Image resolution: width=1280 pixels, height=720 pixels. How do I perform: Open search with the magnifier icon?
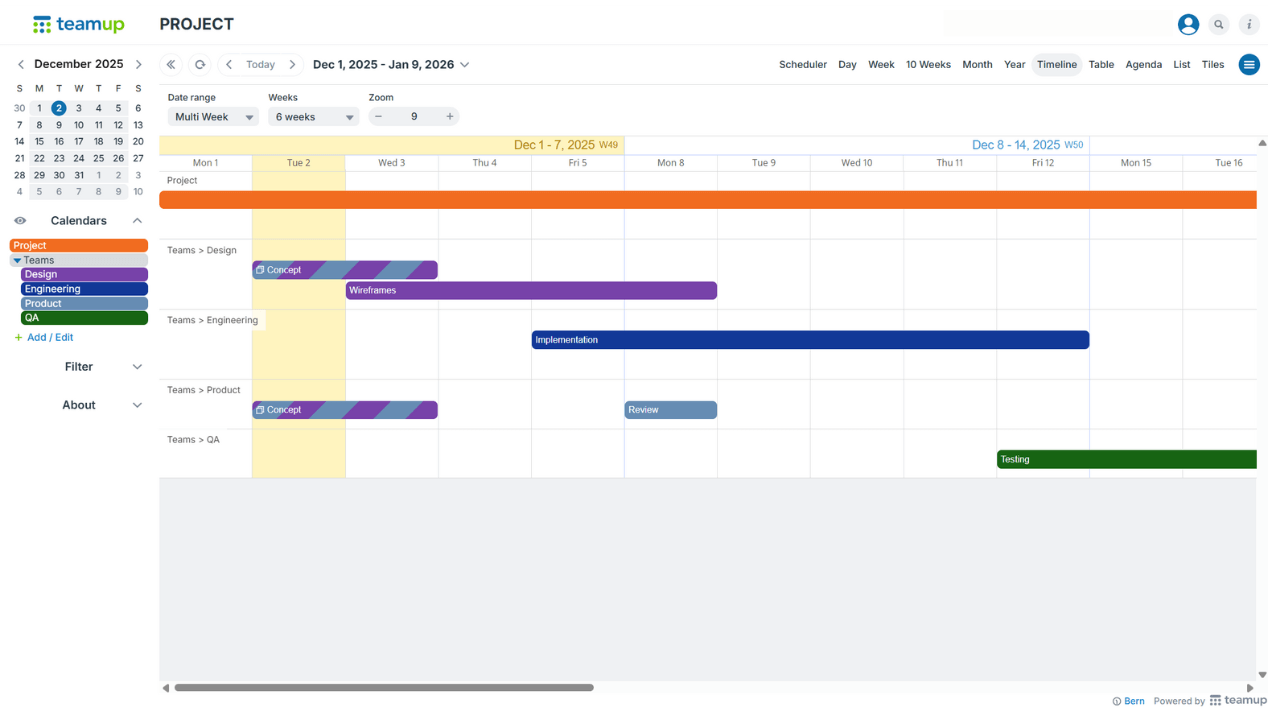pyautogui.click(x=1219, y=25)
